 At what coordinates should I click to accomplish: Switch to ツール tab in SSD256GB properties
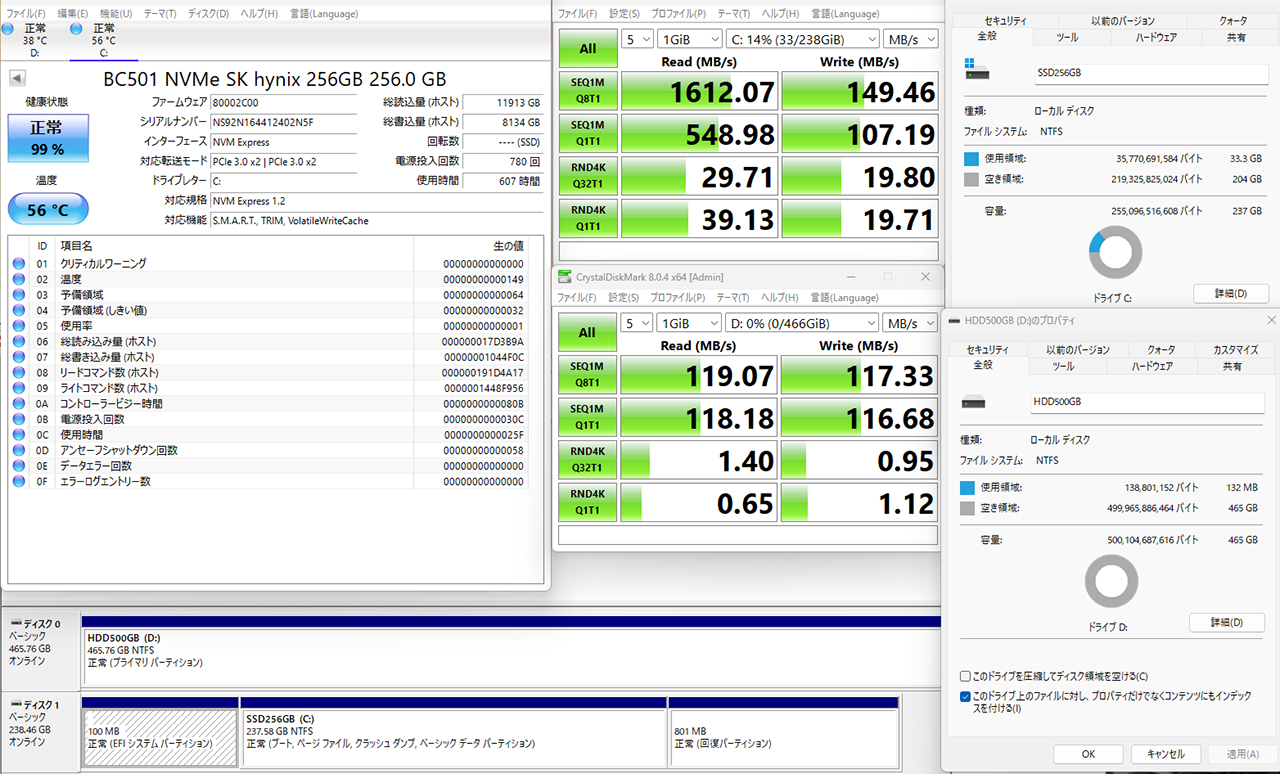(1067, 37)
